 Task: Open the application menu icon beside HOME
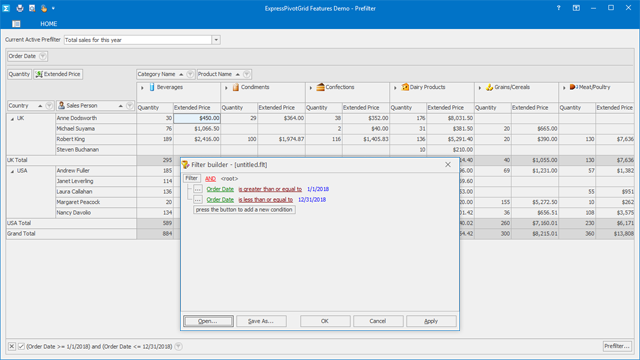click(16, 24)
